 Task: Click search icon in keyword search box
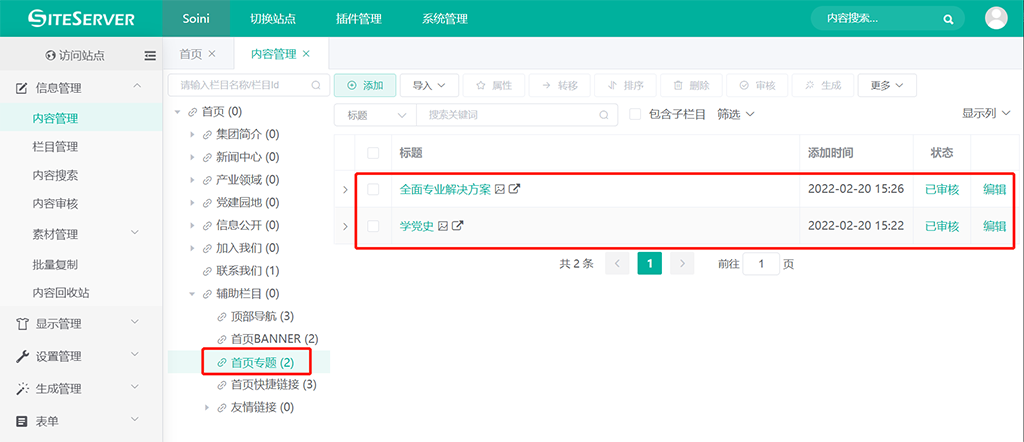[x=603, y=115]
